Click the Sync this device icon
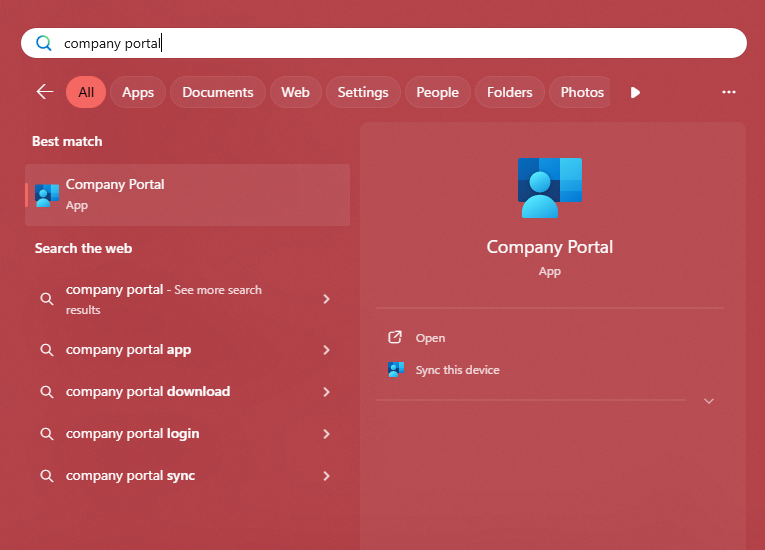 [x=396, y=369]
